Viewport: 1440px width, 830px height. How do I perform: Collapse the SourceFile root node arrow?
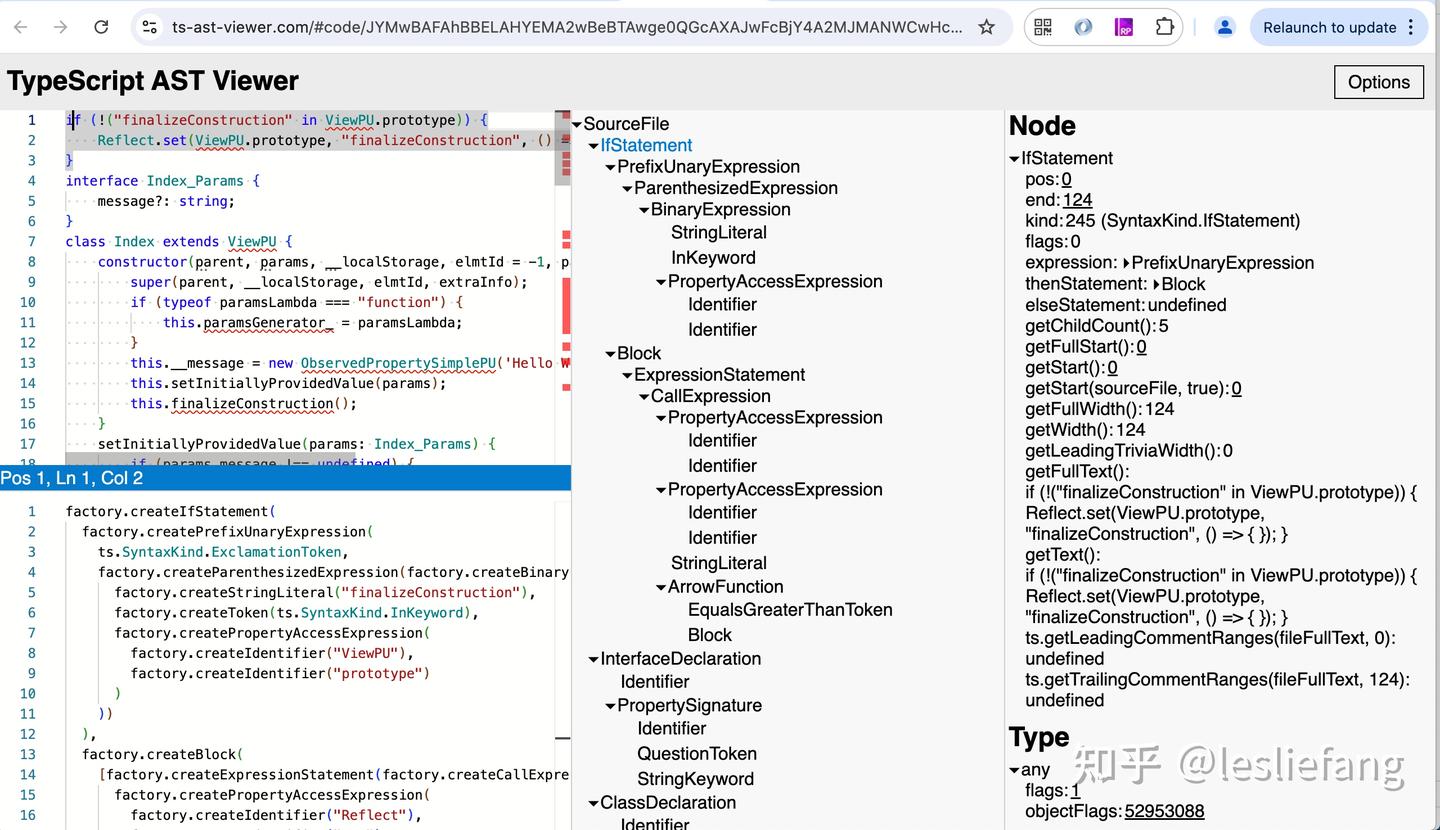click(577, 125)
